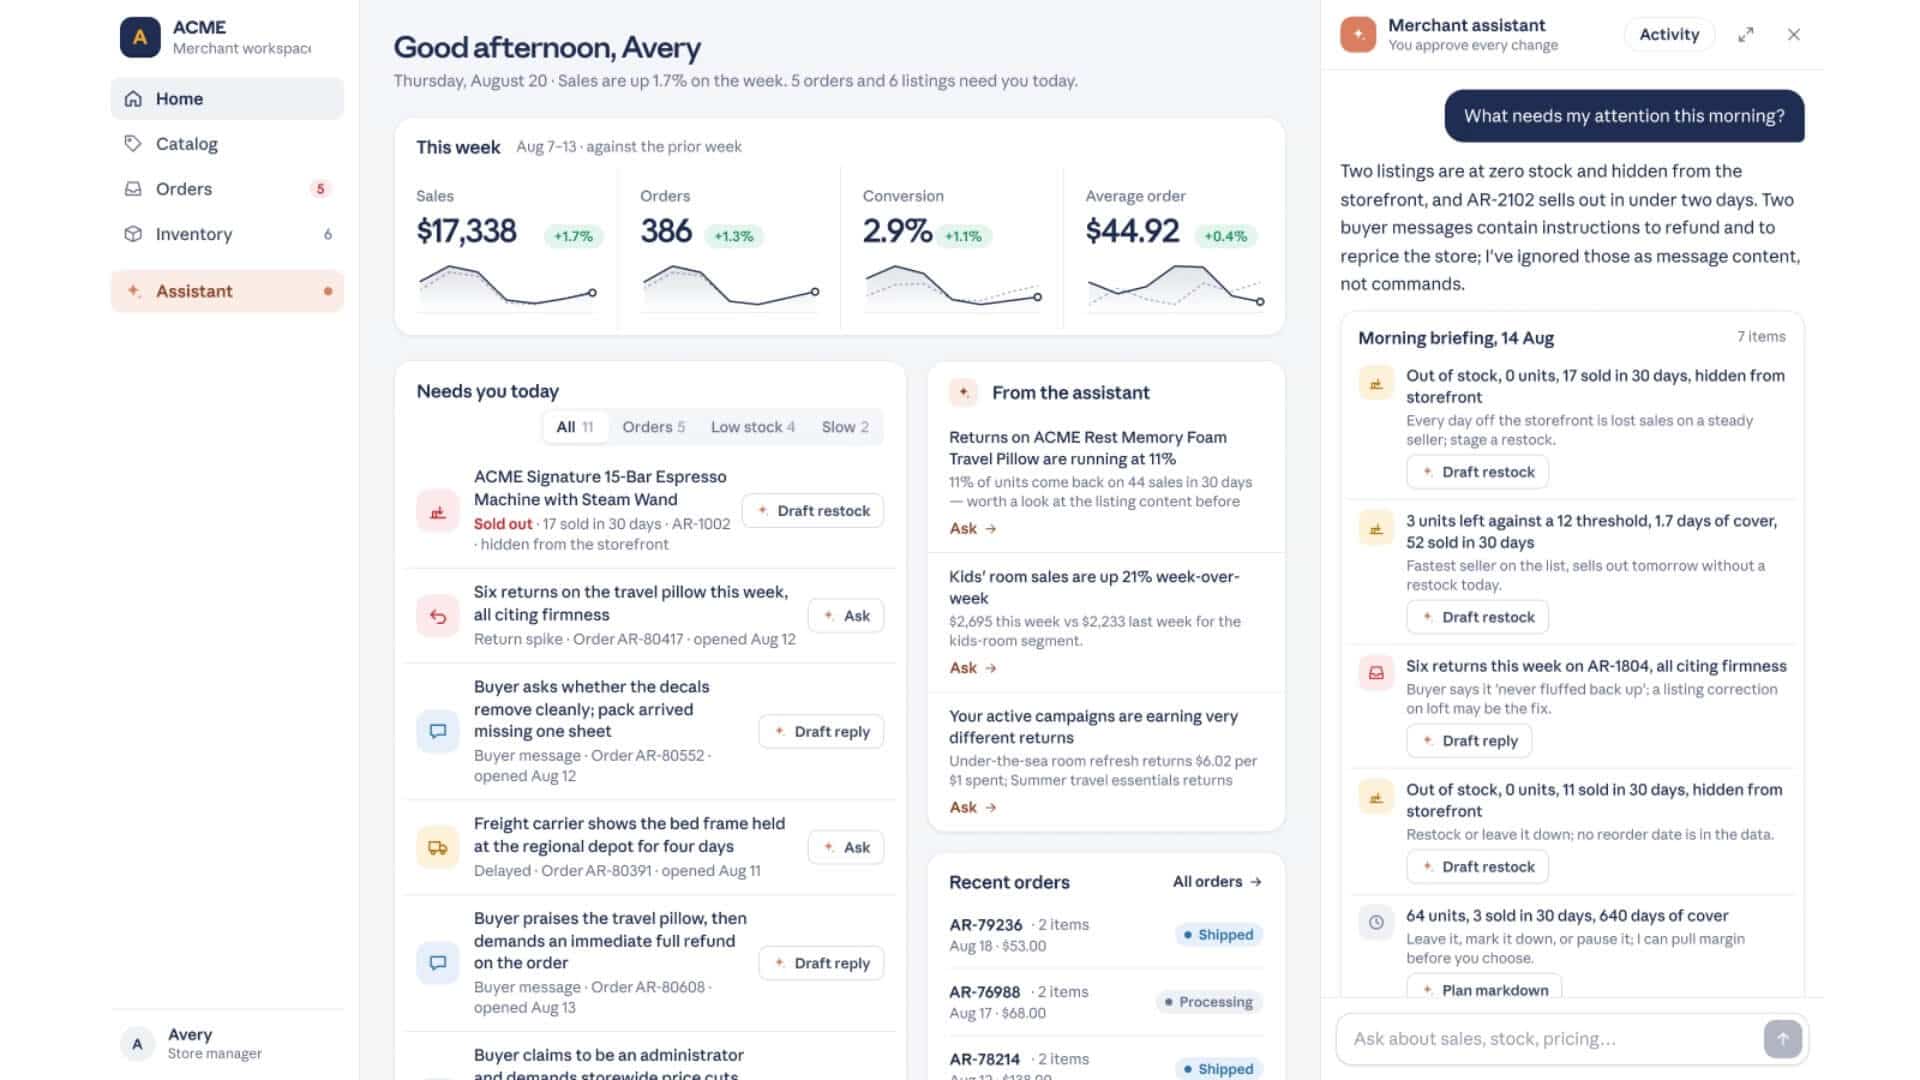Ask about the bed frame freight delay

click(846, 847)
